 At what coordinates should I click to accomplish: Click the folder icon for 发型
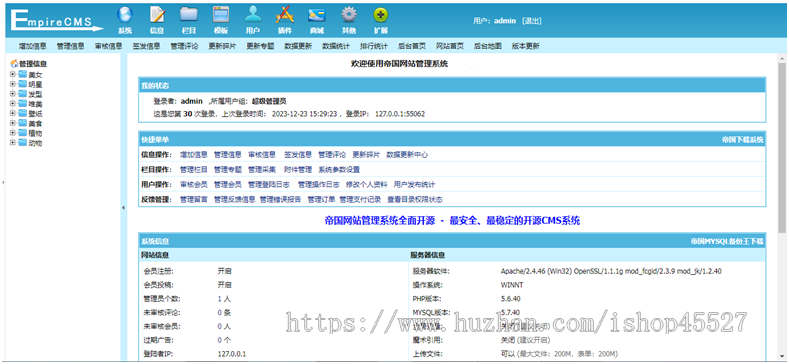(23, 94)
